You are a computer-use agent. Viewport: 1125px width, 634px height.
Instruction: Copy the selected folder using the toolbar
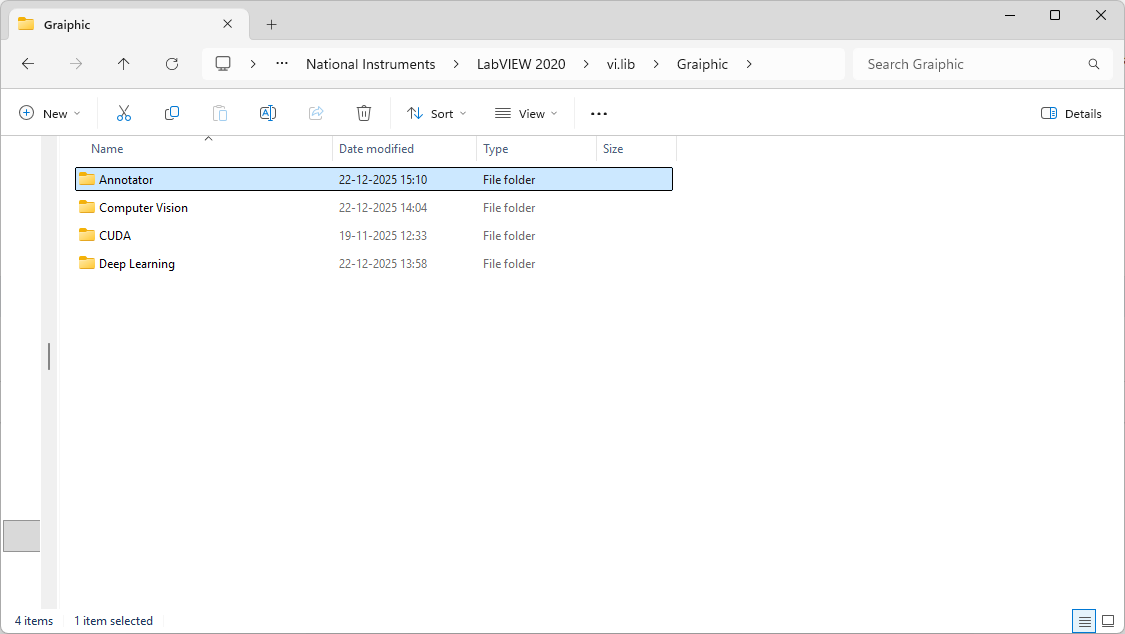[x=171, y=112]
